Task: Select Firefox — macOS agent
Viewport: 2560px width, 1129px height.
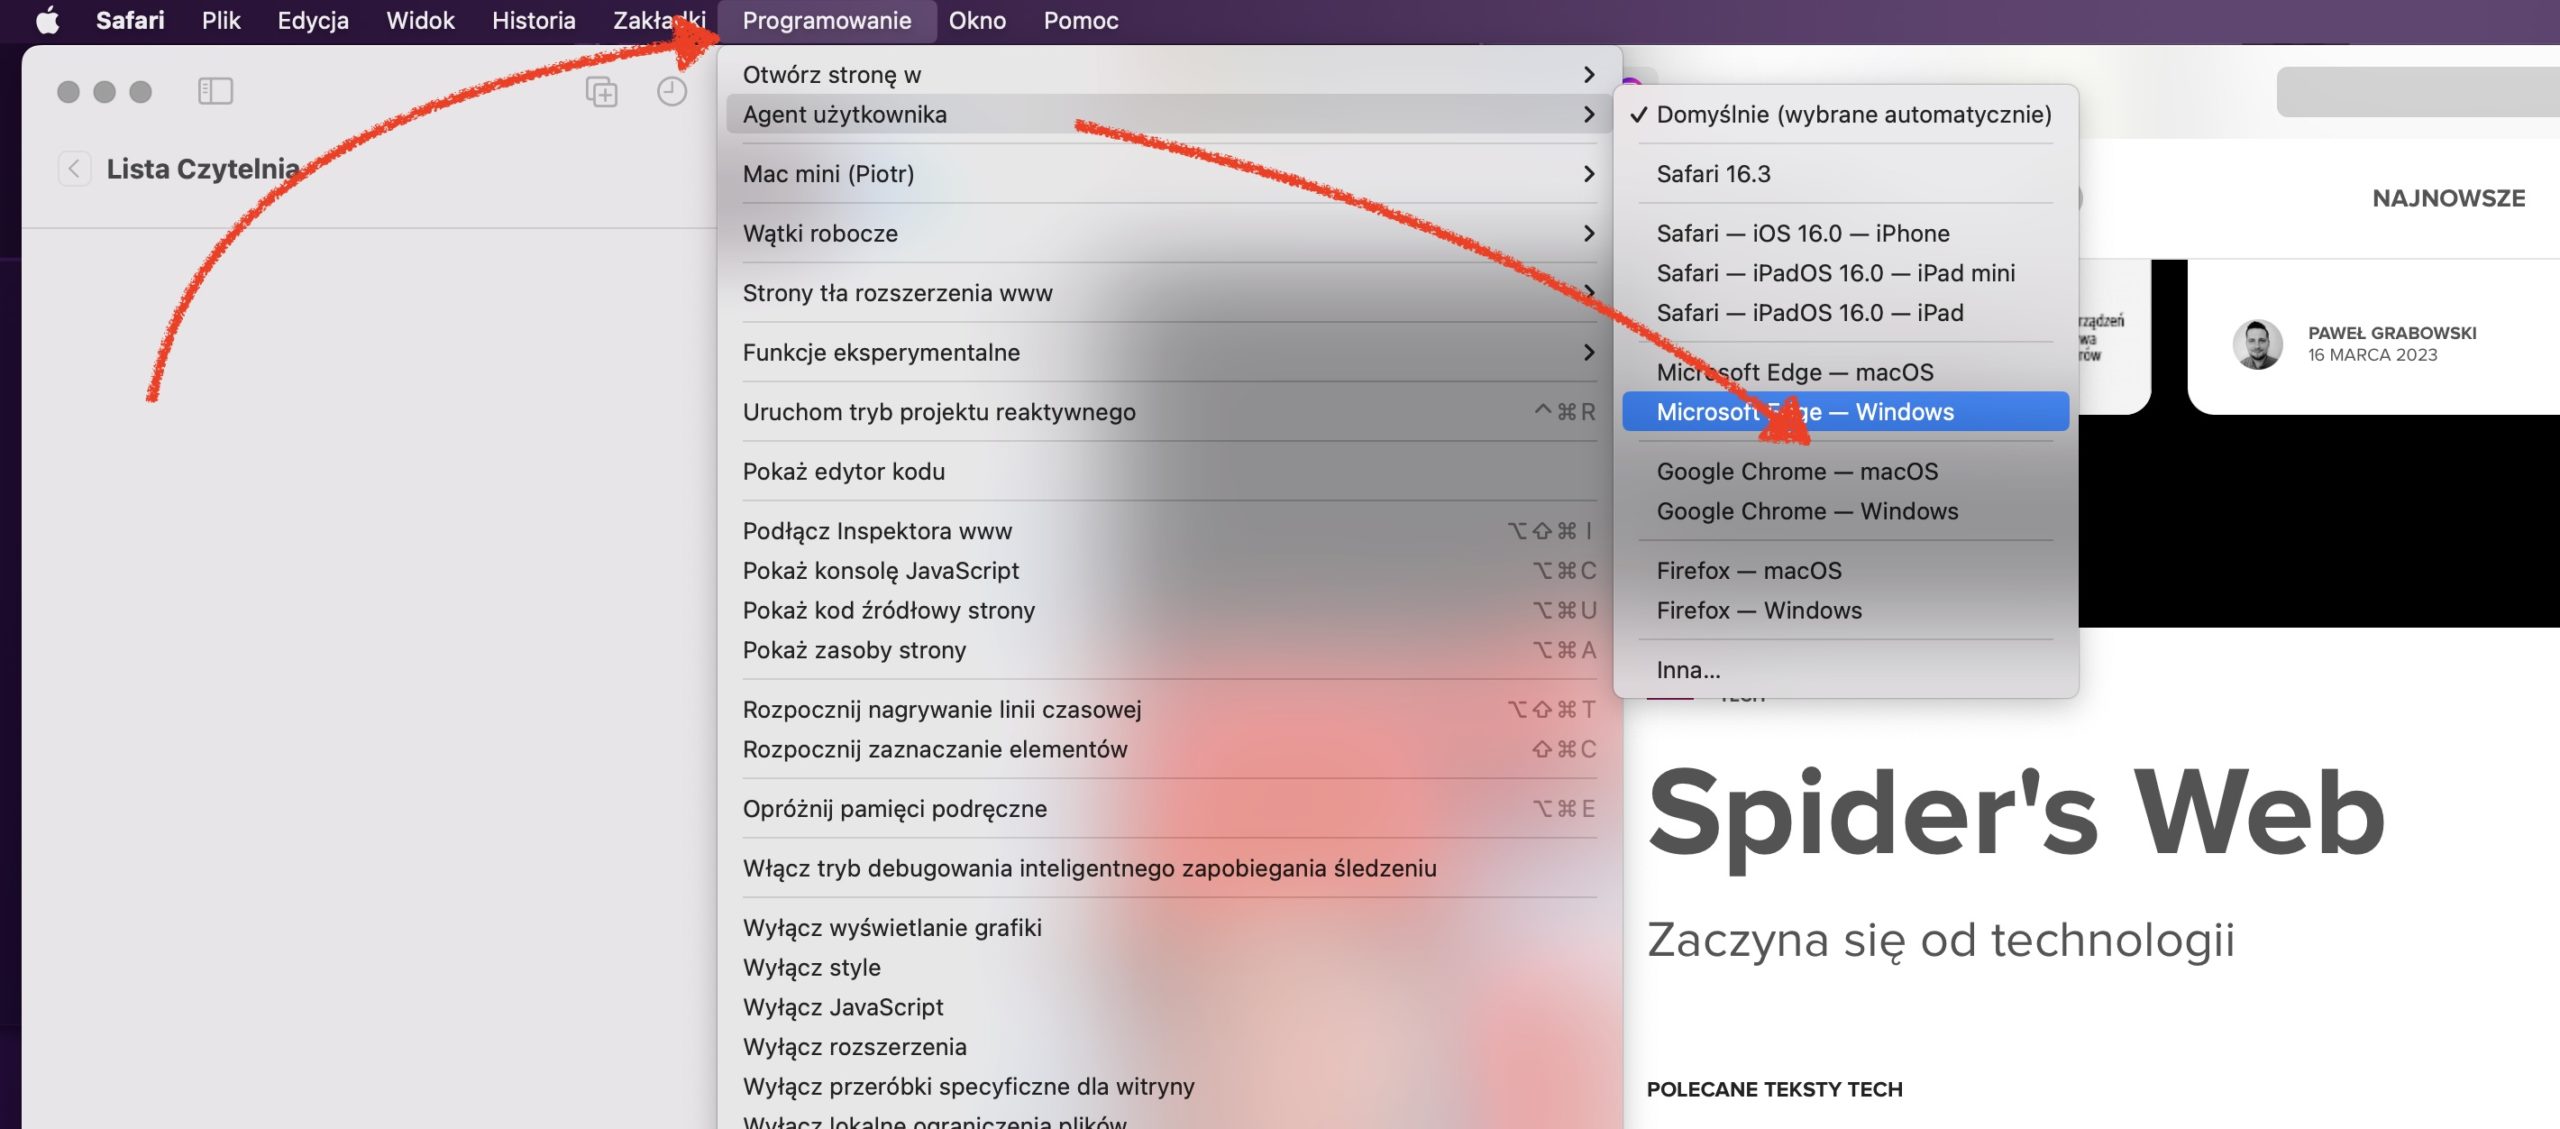Action: point(1845,570)
